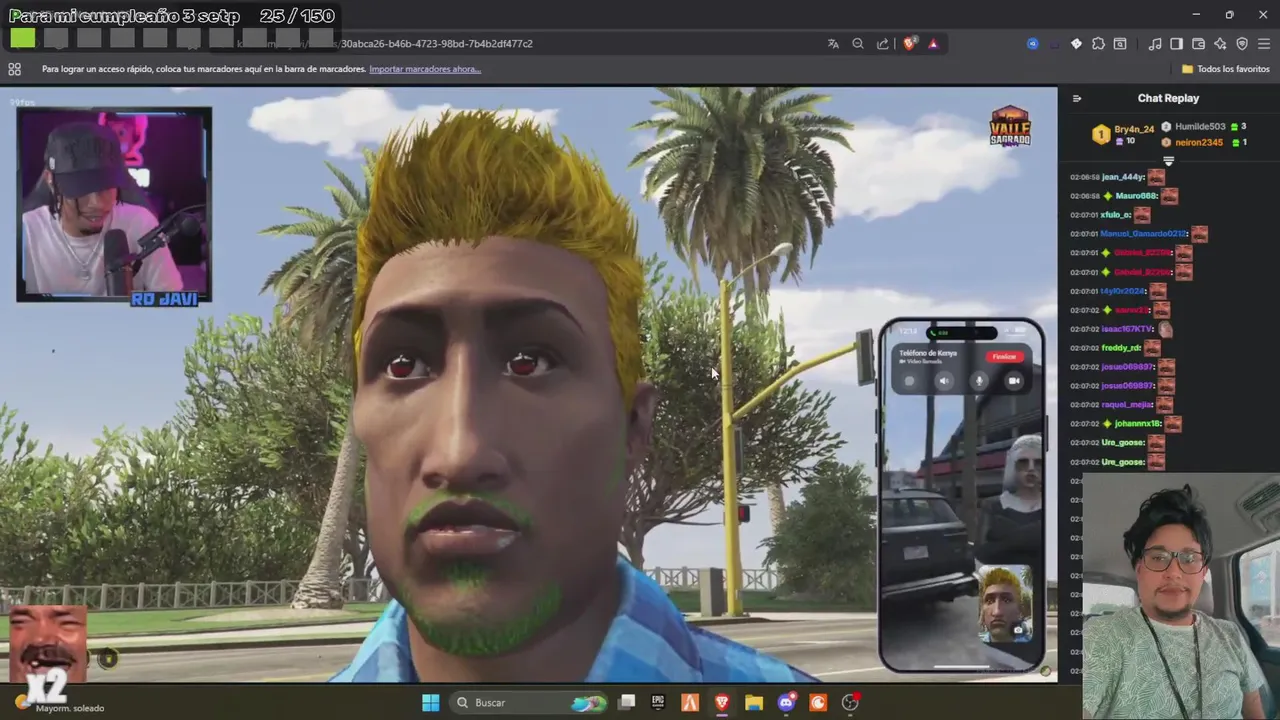The image size is (1280, 720).
Task: Open the Windows Start menu
Action: pos(431,703)
